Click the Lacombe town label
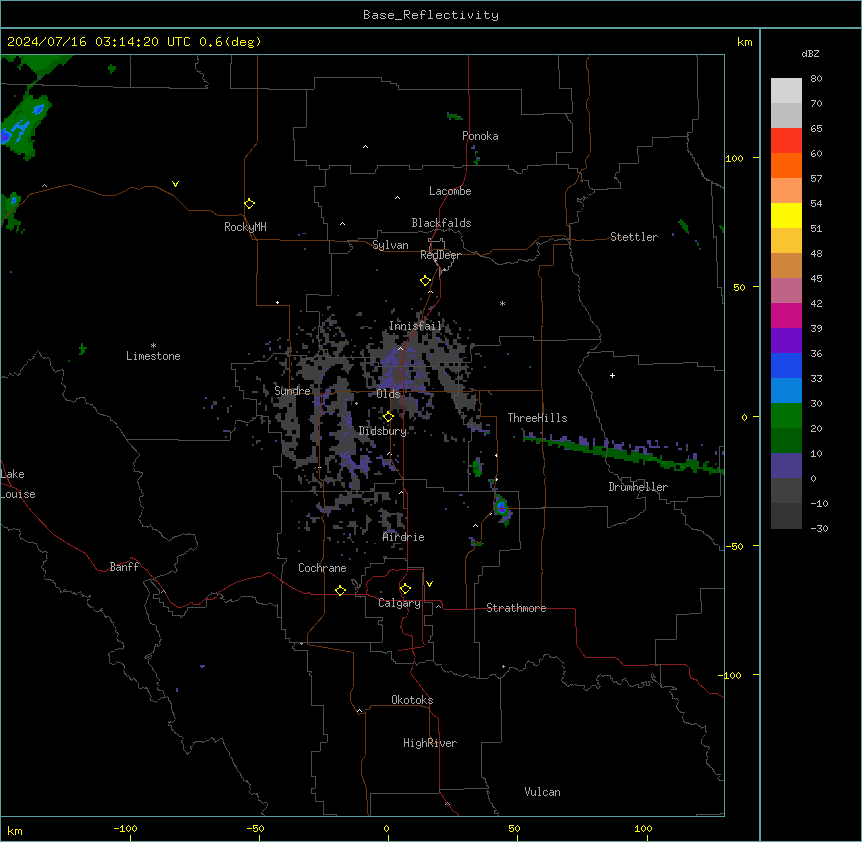The image size is (862, 842). (x=450, y=191)
